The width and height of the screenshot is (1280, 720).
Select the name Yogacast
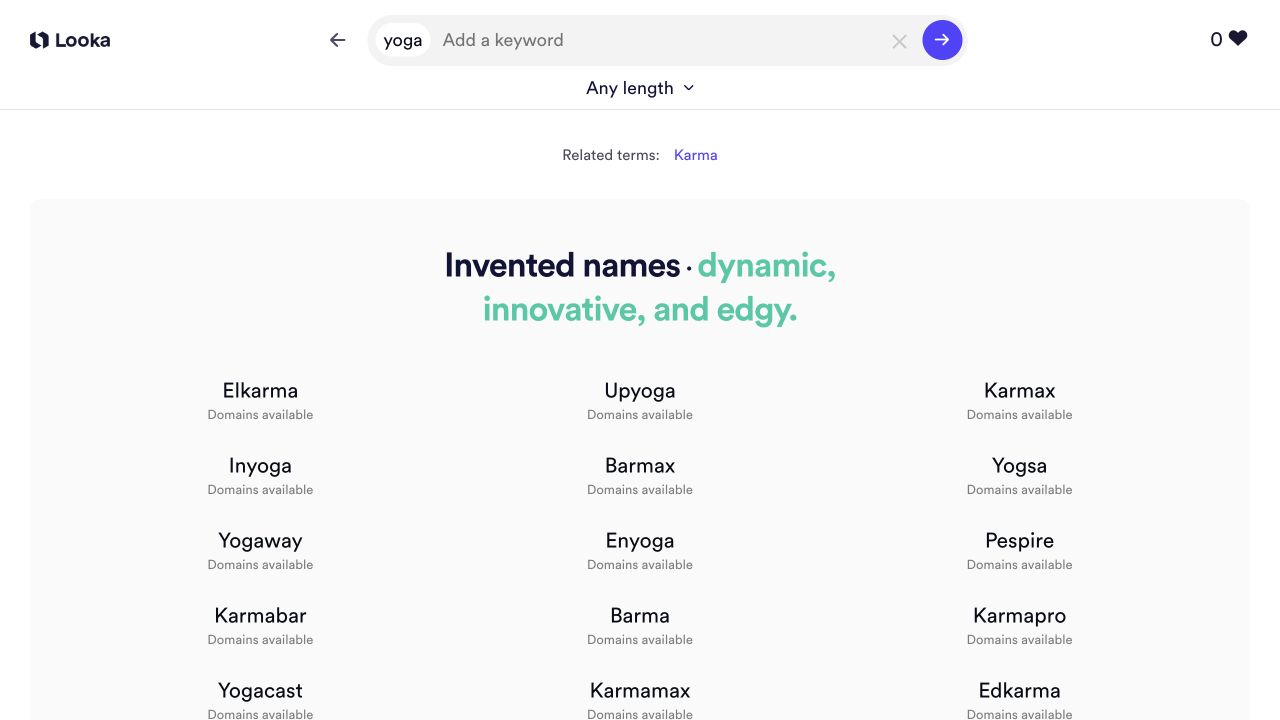[260, 691]
